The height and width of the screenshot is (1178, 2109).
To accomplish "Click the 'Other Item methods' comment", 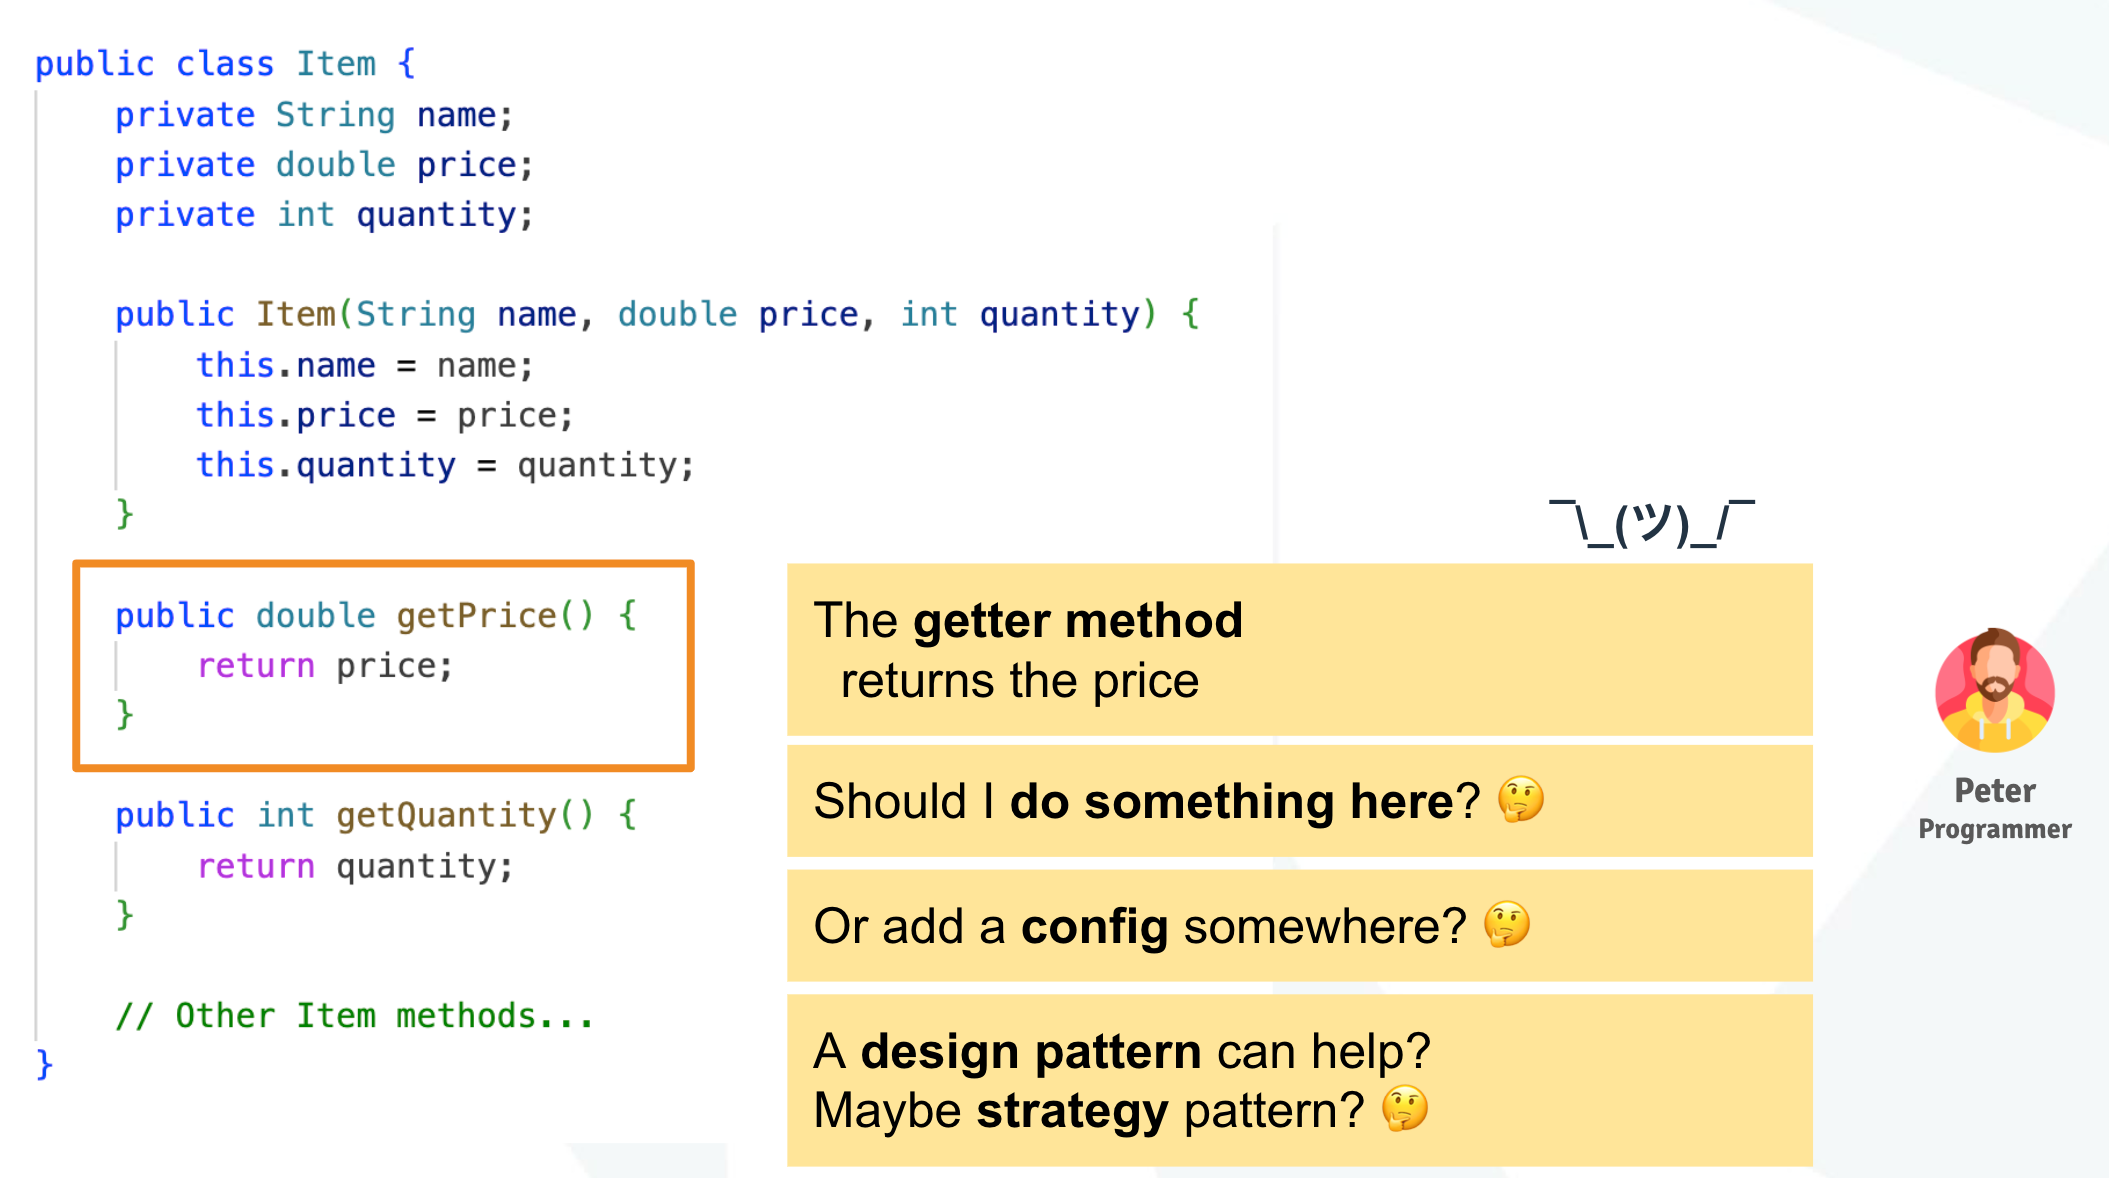I will [x=355, y=1016].
